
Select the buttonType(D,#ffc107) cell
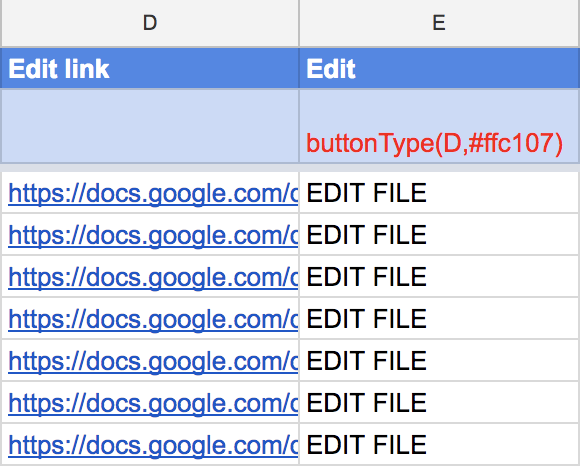coord(439,126)
